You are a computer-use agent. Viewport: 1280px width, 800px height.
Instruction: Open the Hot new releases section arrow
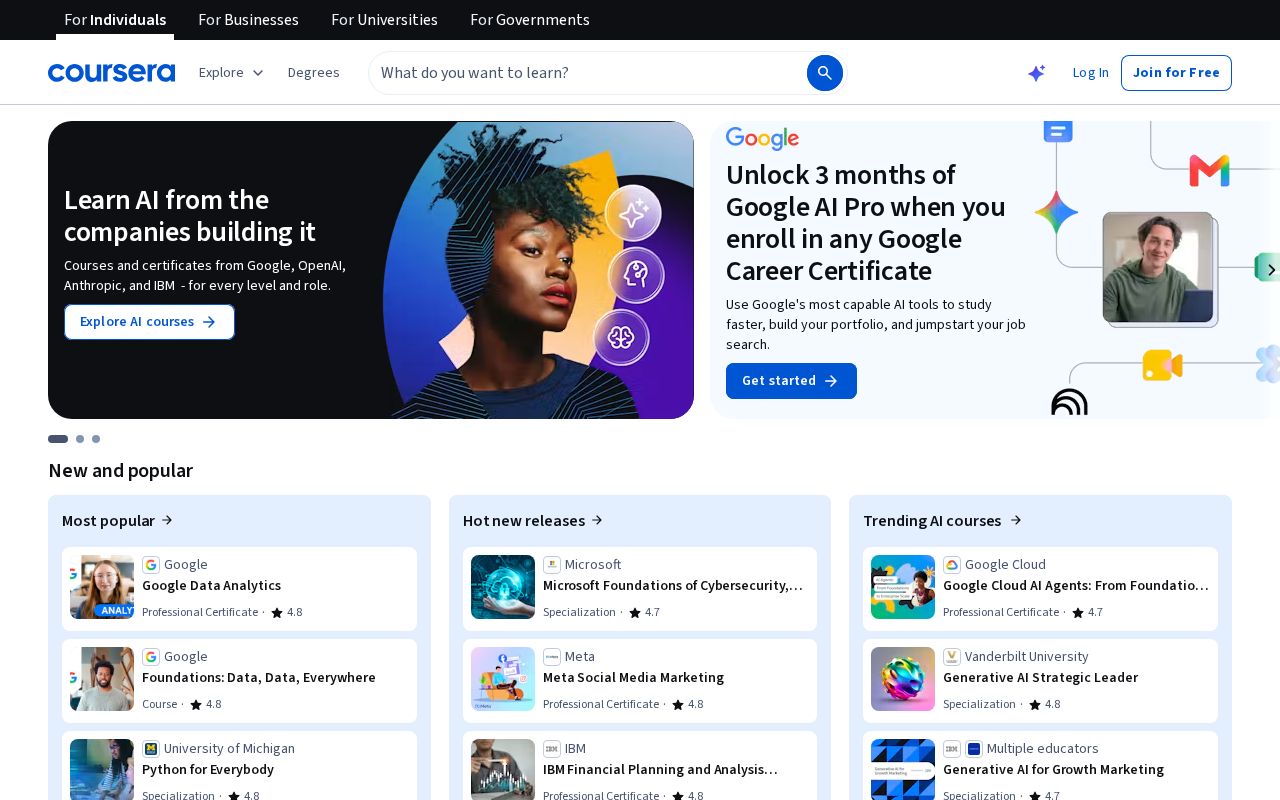point(533,520)
